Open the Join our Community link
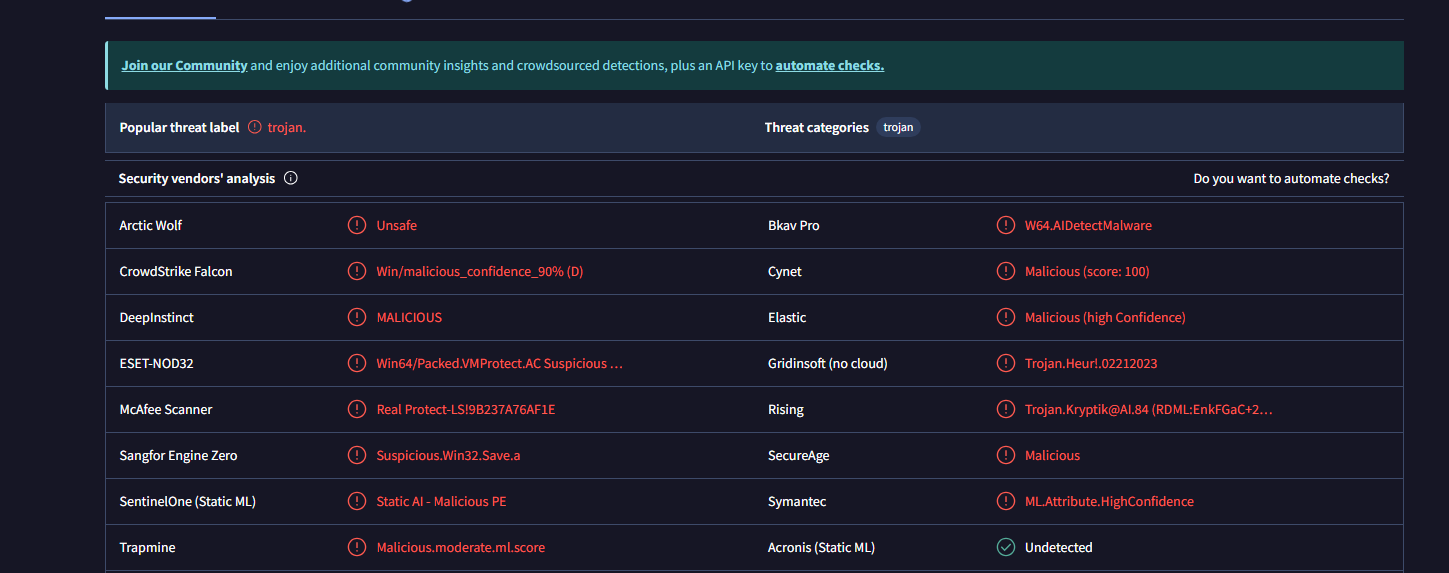Image resolution: width=1449 pixels, height=573 pixels. point(184,65)
